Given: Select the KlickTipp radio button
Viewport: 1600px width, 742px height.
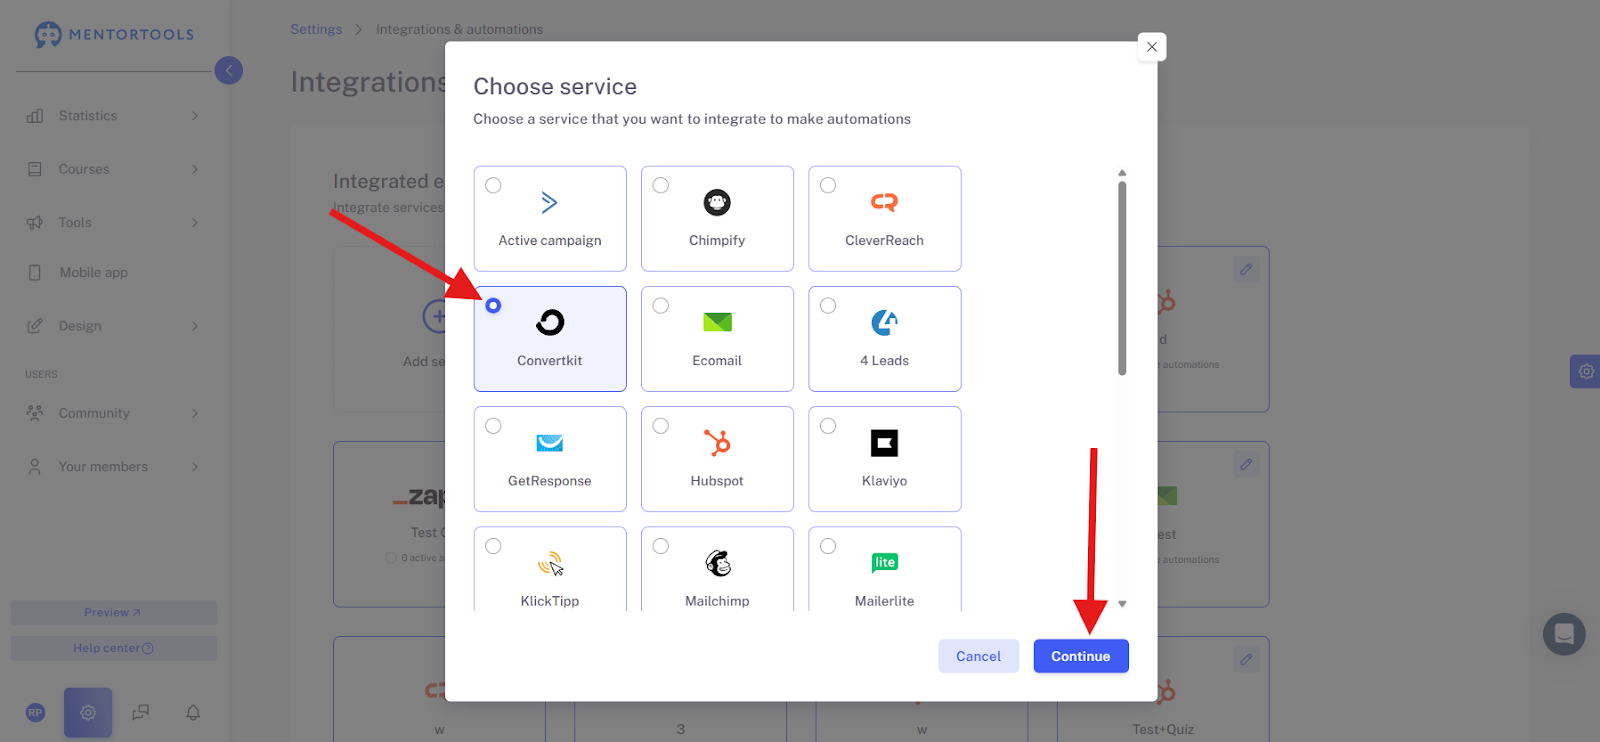Looking at the screenshot, I should click(x=493, y=546).
